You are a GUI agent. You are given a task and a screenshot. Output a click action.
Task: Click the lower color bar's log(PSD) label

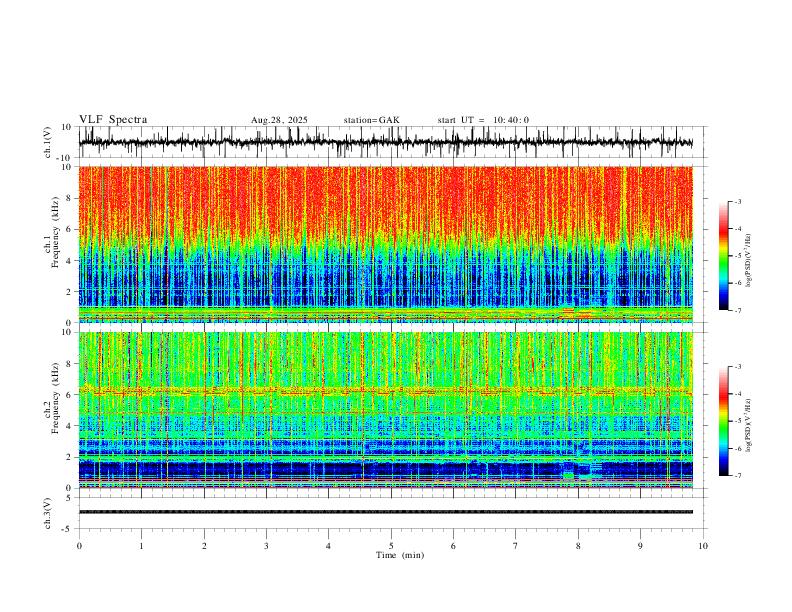(748, 425)
